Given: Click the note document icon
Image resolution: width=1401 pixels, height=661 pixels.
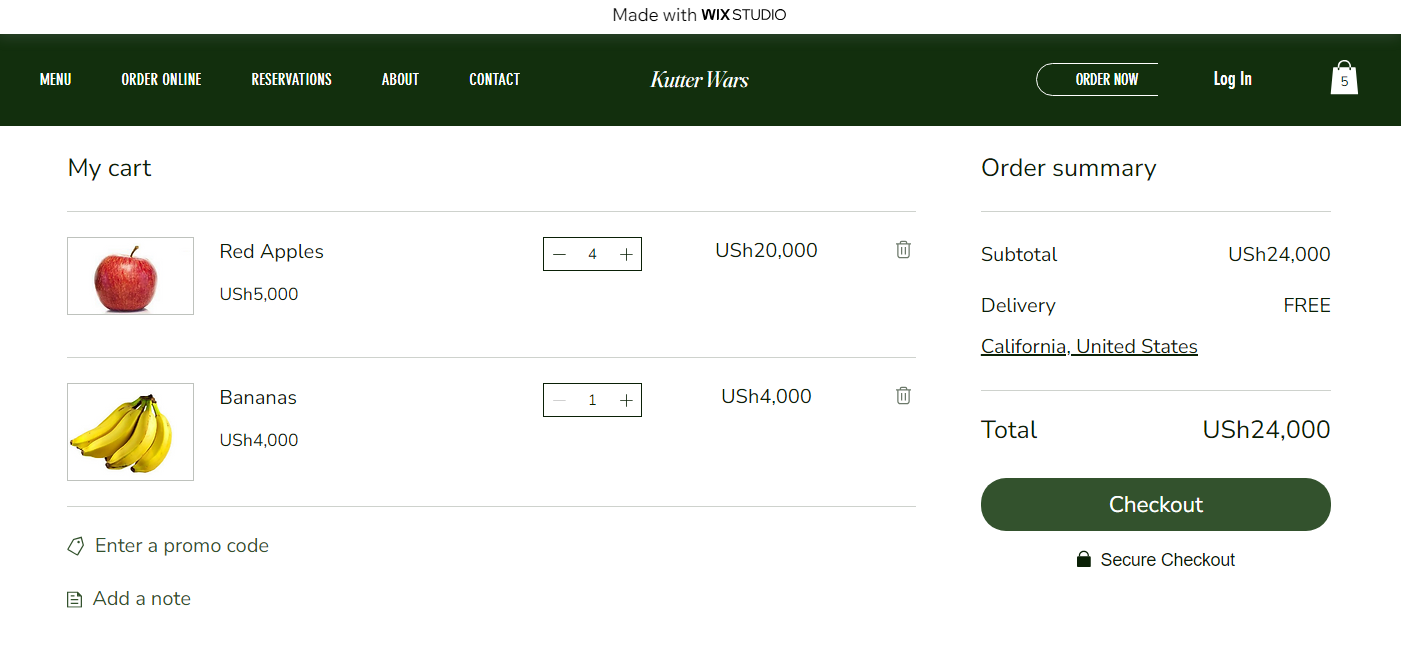Looking at the screenshot, I should tap(74, 598).
